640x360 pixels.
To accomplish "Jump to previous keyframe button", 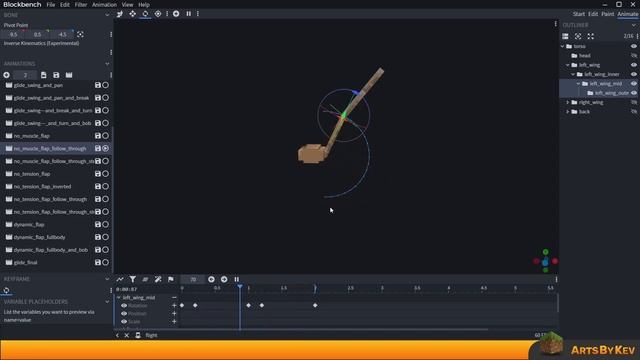I will coord(211,280).
